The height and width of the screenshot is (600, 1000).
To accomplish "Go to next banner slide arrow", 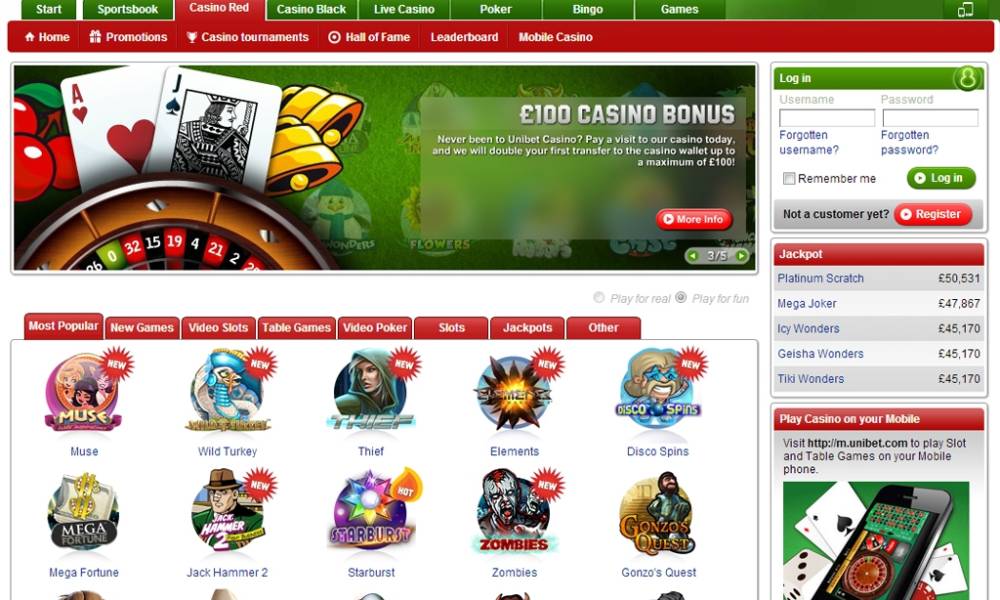I will [741, 256].
